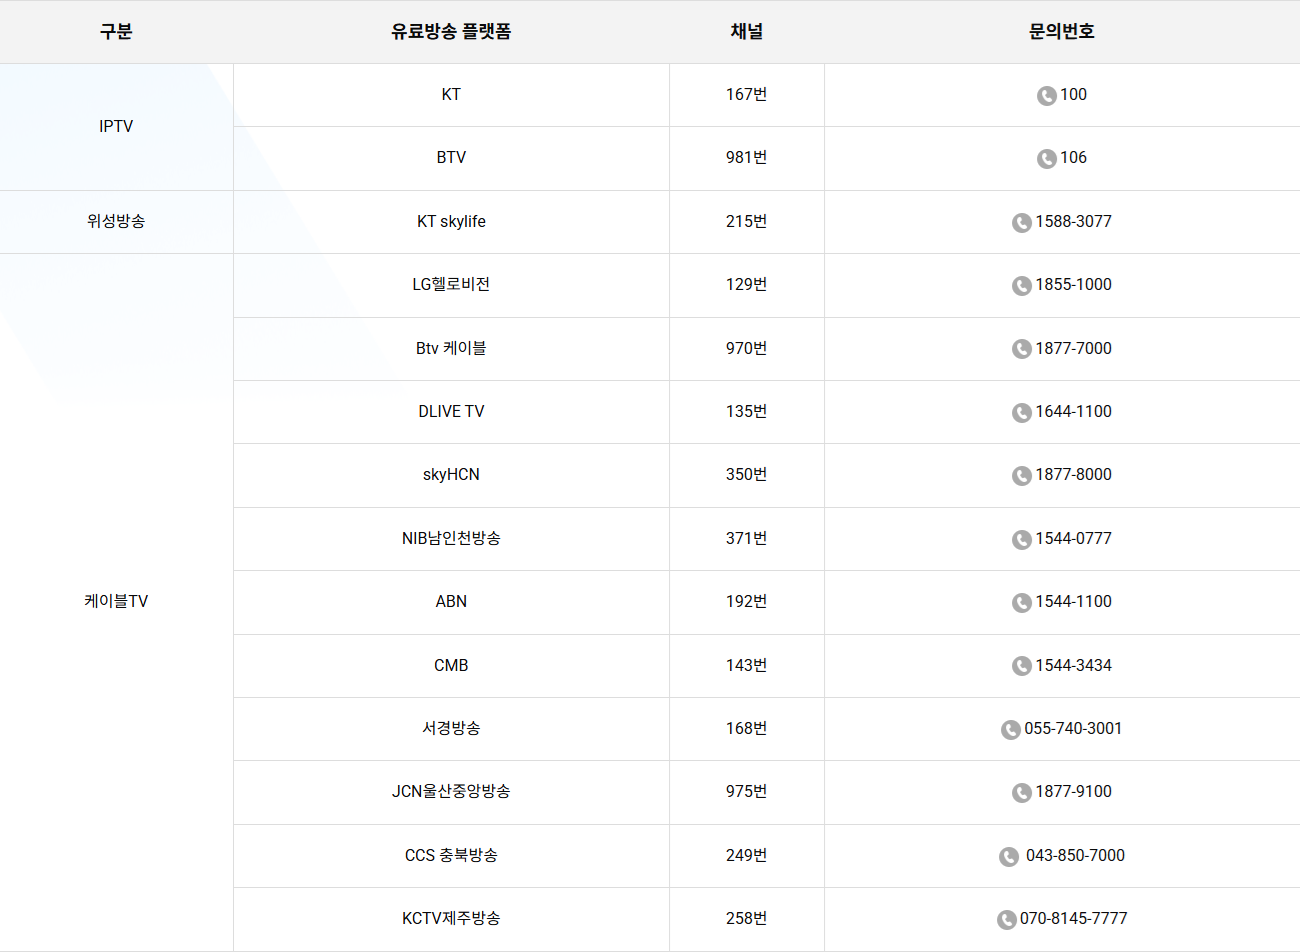Click the 1877-8000 phone number
Image resolution: width=1300 pixels, height=952 pixels.
(1074, 475)
